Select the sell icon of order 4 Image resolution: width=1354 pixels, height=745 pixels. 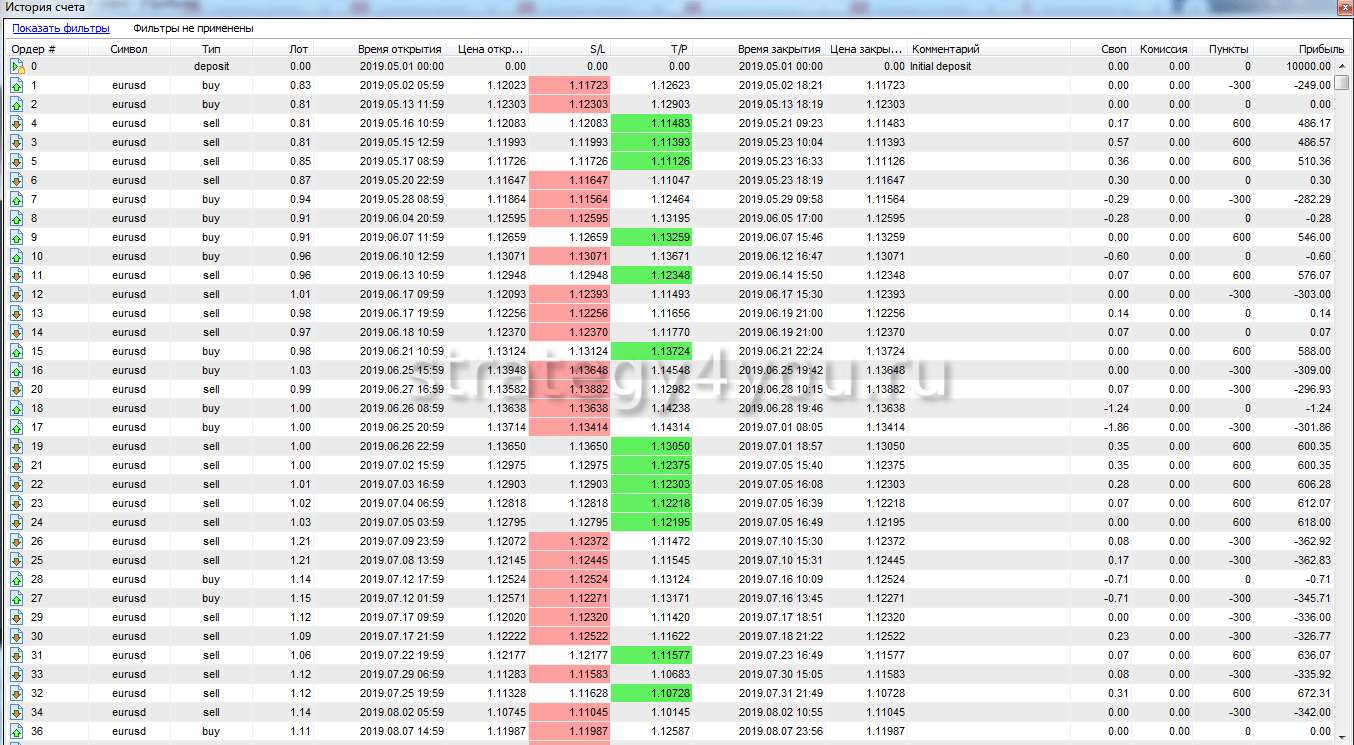point(17,124)
